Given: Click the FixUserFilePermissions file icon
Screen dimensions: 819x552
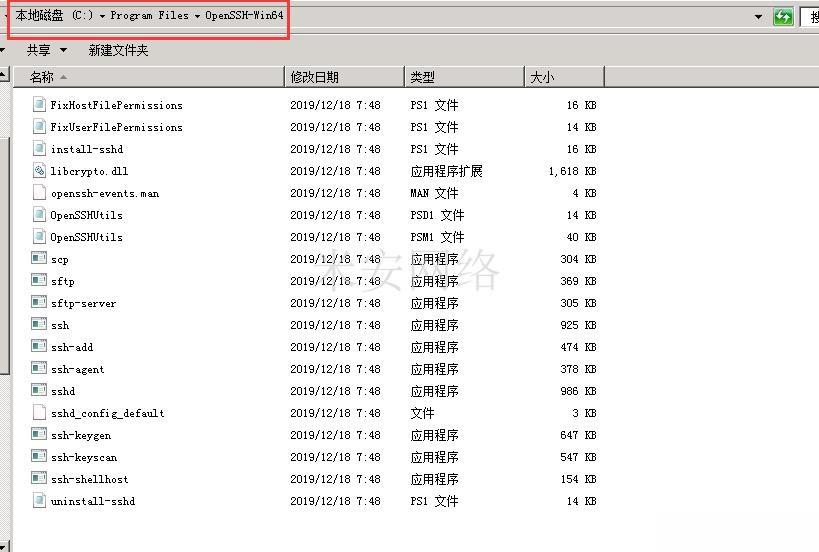Looking at the screenshot, I should pyautogui.click(x=39, y=126).
